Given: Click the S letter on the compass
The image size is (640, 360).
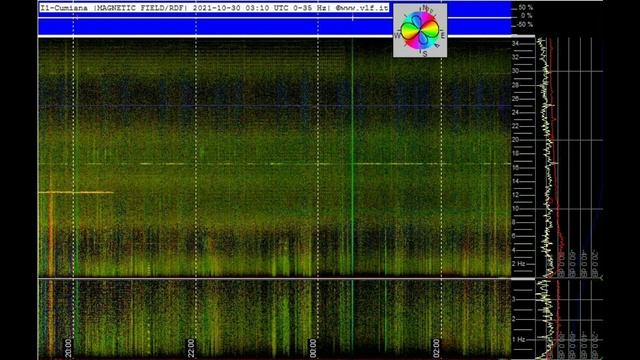Looking at the screenshot, I should pos(425,53).
